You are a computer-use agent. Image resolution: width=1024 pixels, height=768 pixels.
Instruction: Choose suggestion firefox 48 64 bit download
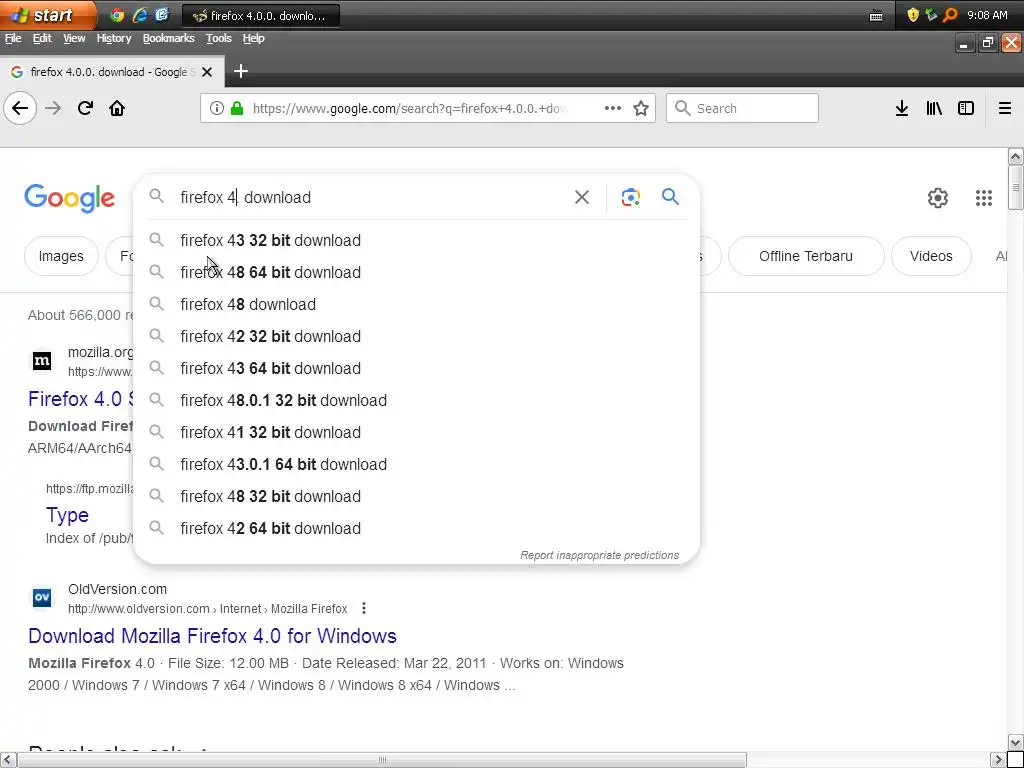[x=416, y=272]
